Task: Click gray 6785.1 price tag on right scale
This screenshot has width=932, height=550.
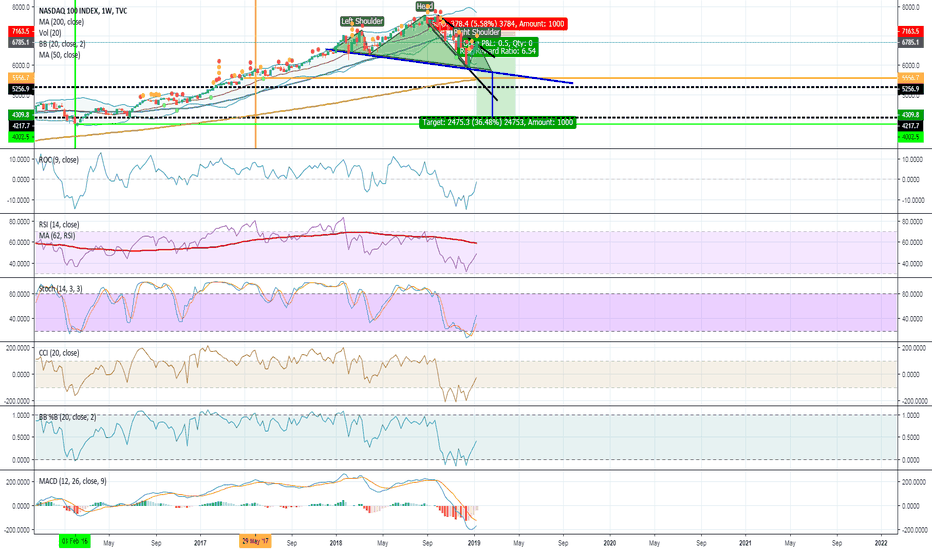Action: click(910, 42)
